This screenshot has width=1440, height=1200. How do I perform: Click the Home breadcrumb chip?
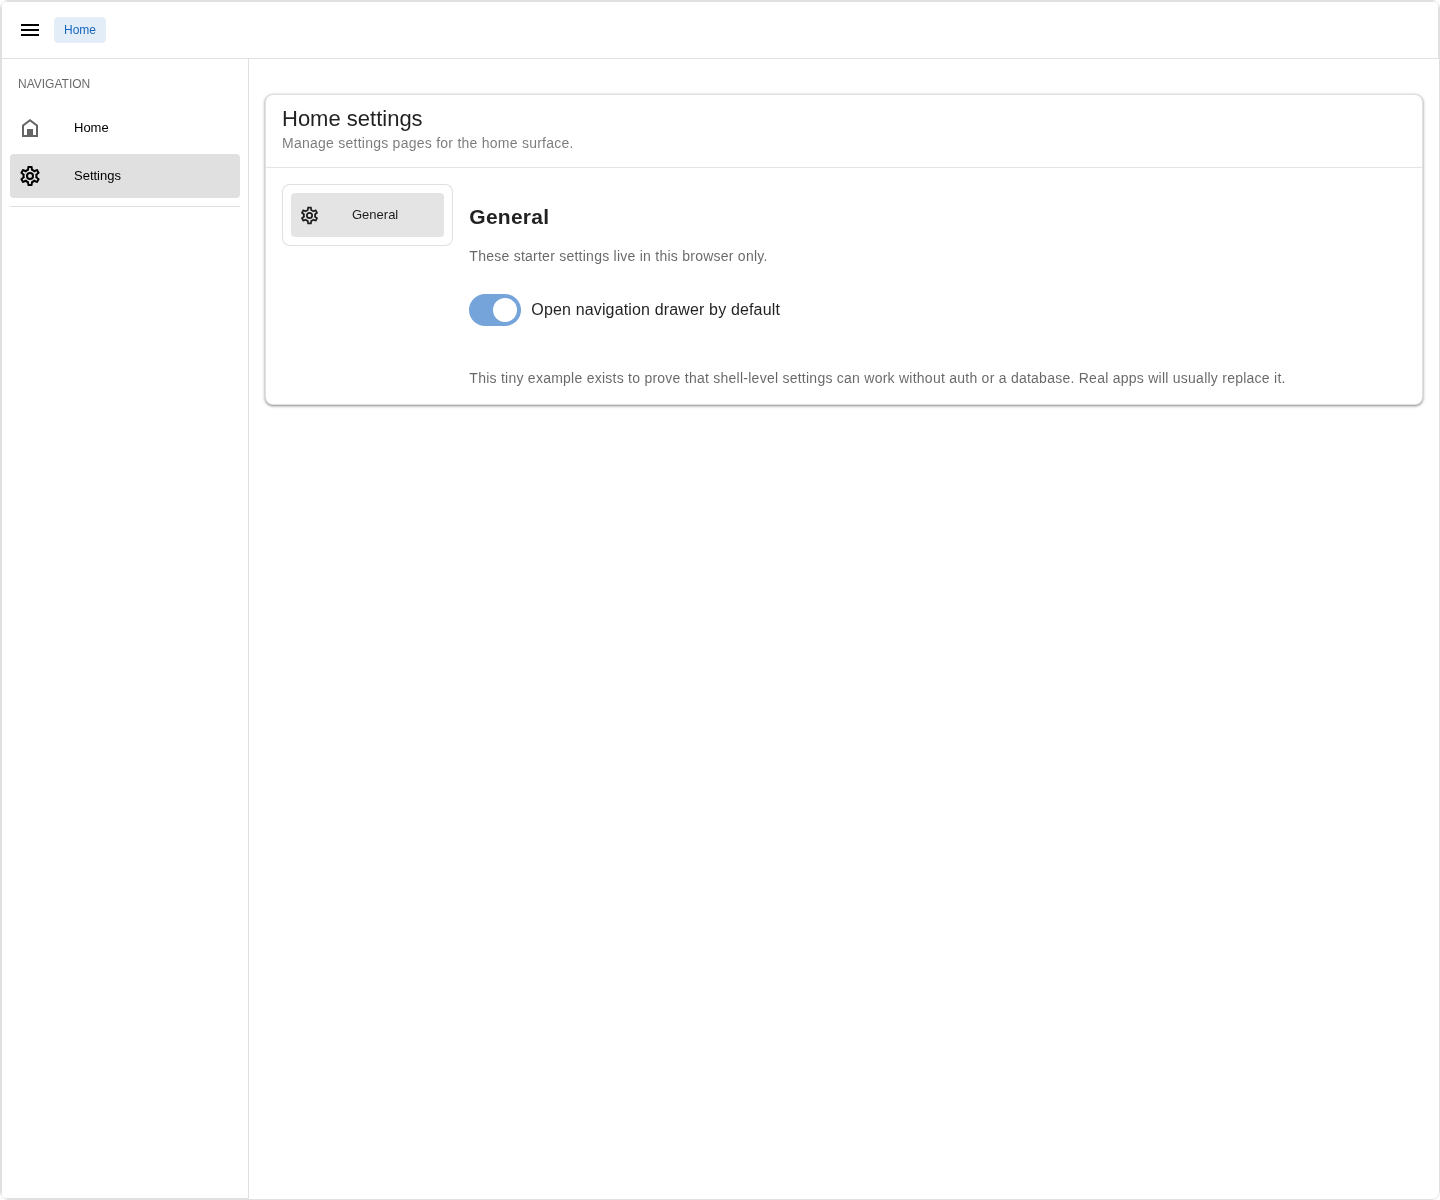(x=80, y=30)
